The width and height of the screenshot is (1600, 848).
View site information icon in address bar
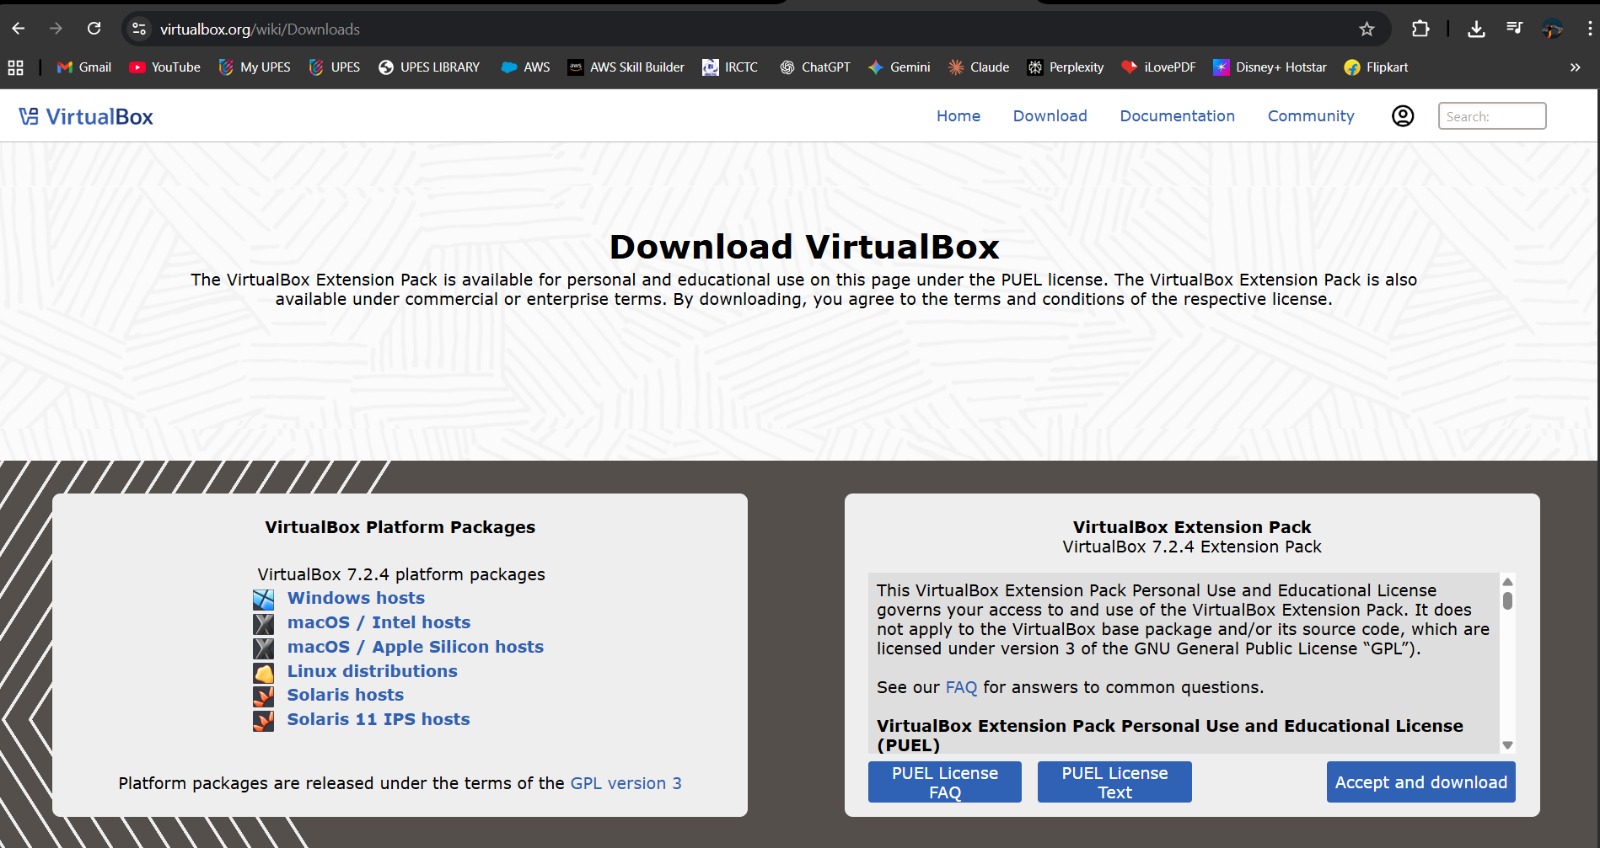point(140,29)
